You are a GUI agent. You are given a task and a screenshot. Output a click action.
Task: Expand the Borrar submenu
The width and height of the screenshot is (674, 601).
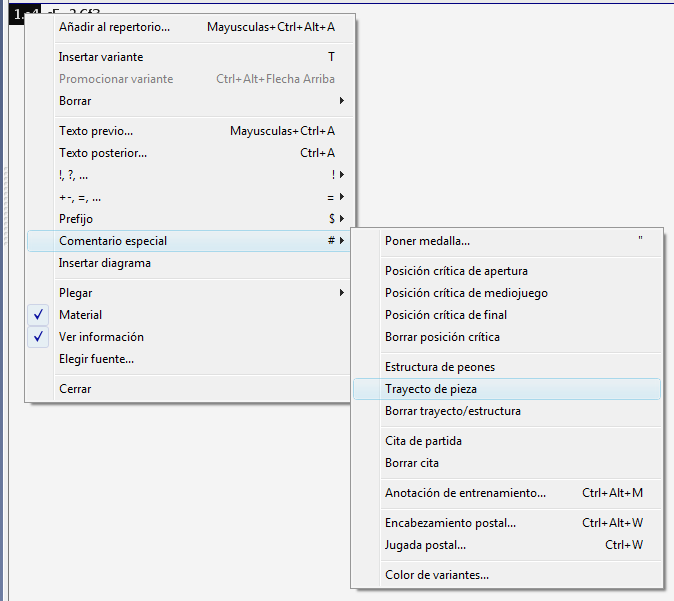[x=190, y=101]
